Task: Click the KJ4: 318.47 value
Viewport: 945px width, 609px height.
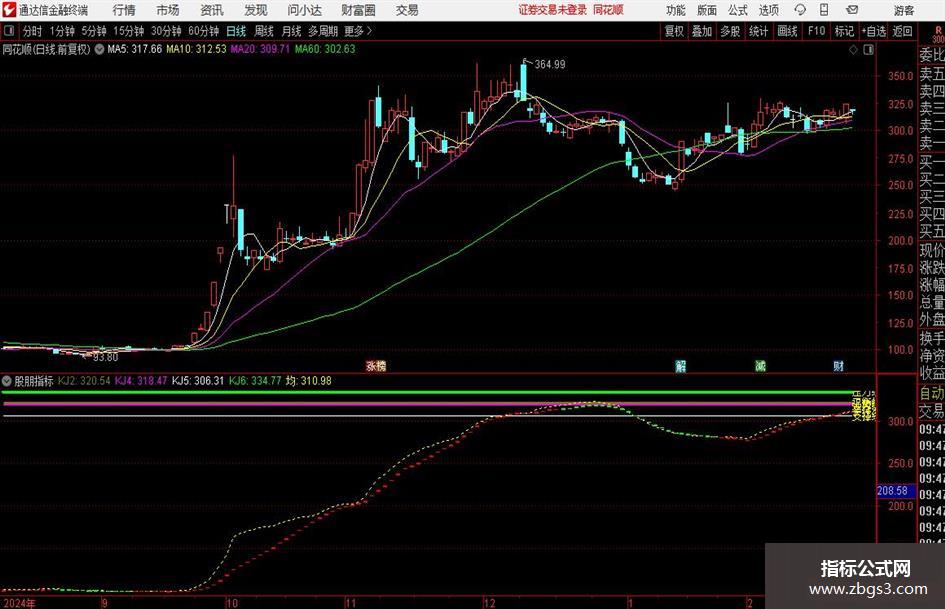Action: click(x=141, y=381)
